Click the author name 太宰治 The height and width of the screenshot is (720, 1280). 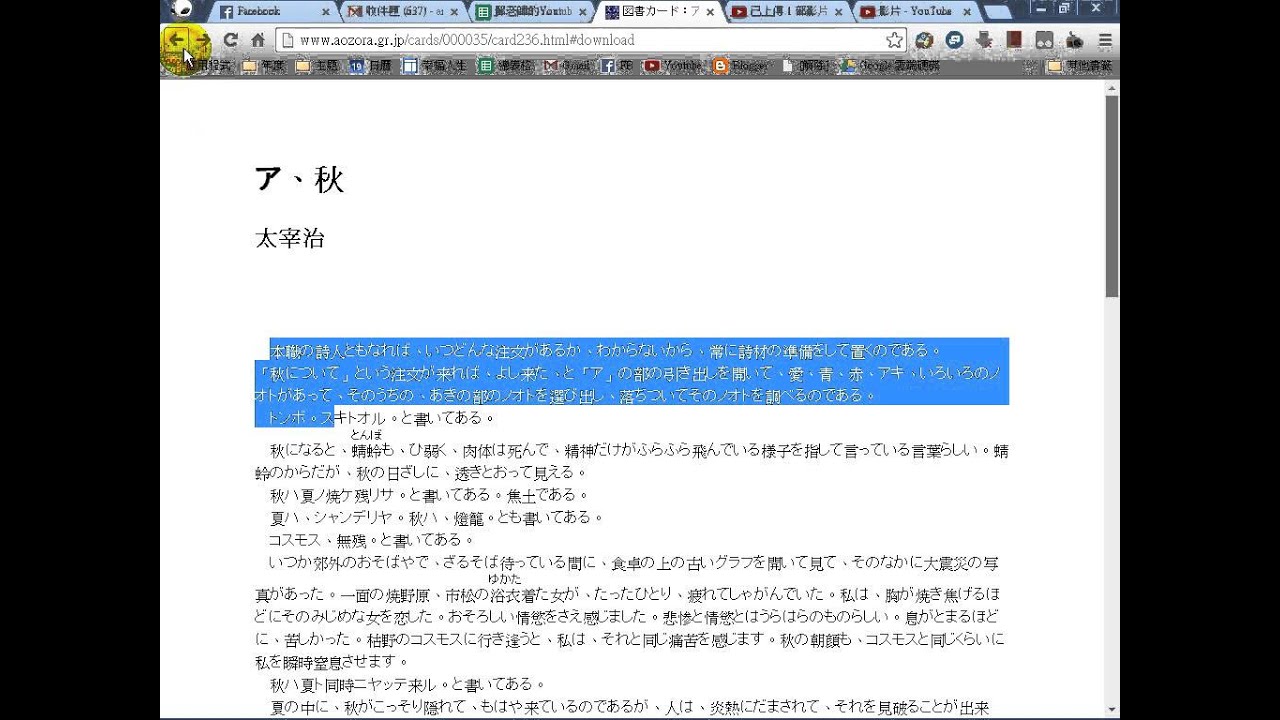290,238
